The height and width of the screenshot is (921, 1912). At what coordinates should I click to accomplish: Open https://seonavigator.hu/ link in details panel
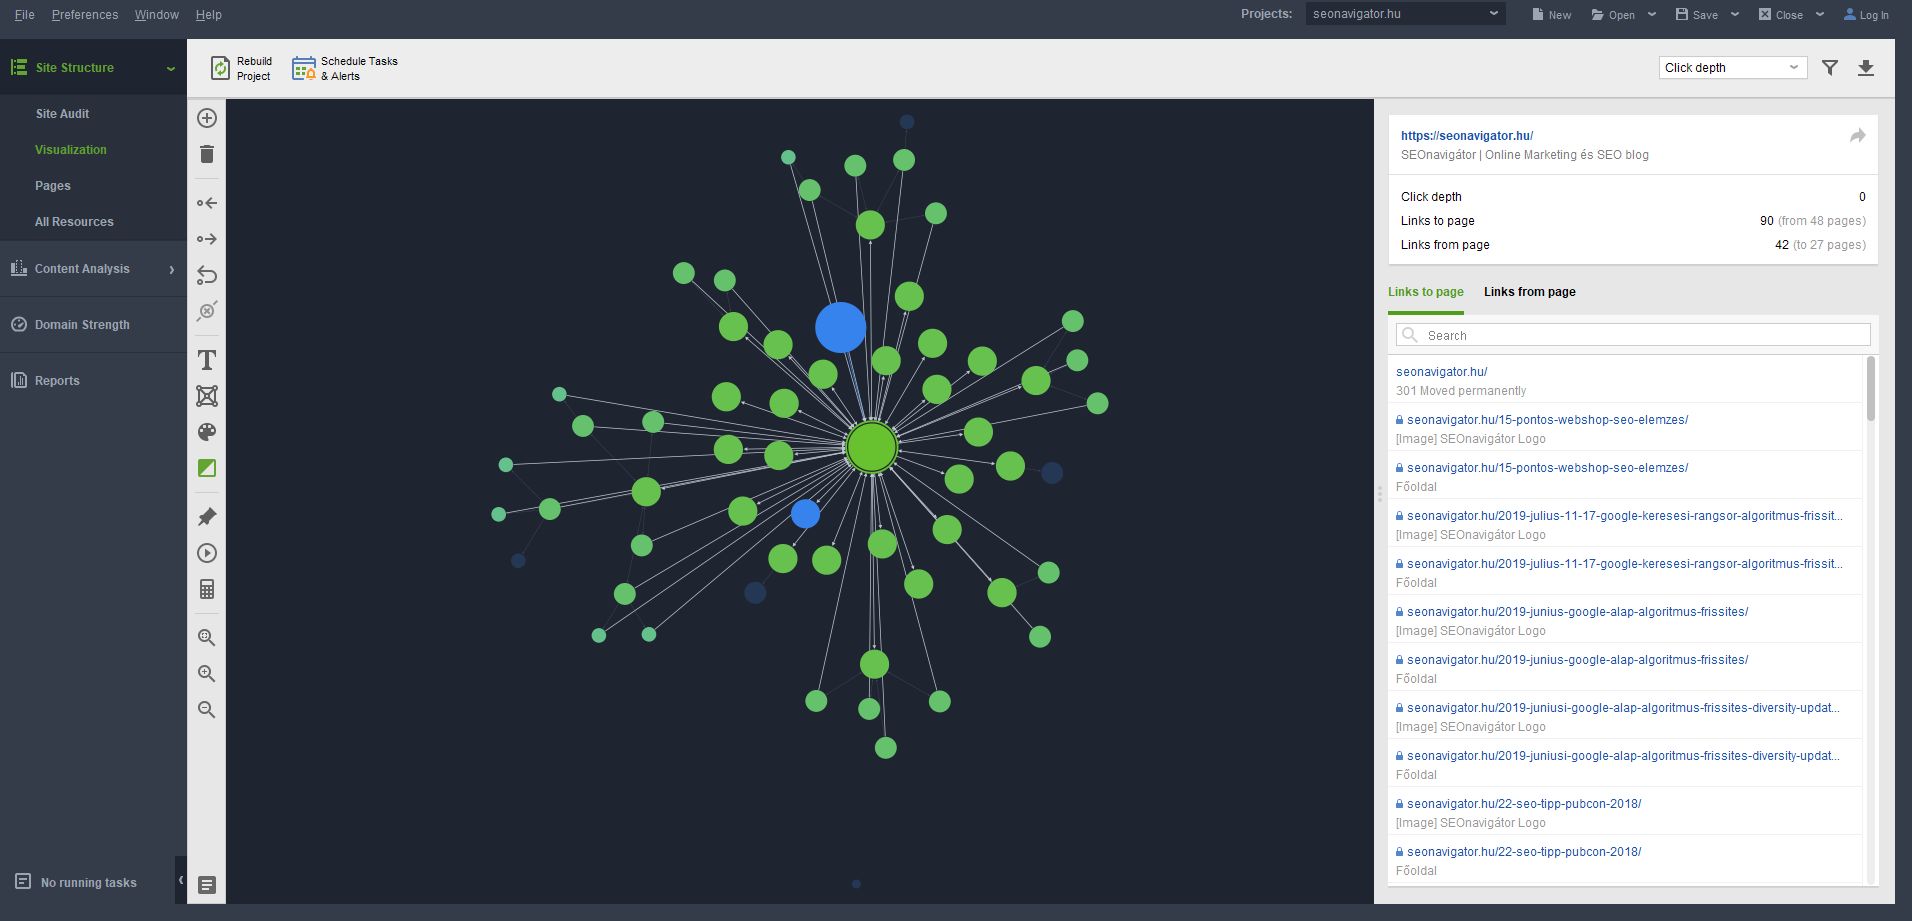pos(1467,136)
